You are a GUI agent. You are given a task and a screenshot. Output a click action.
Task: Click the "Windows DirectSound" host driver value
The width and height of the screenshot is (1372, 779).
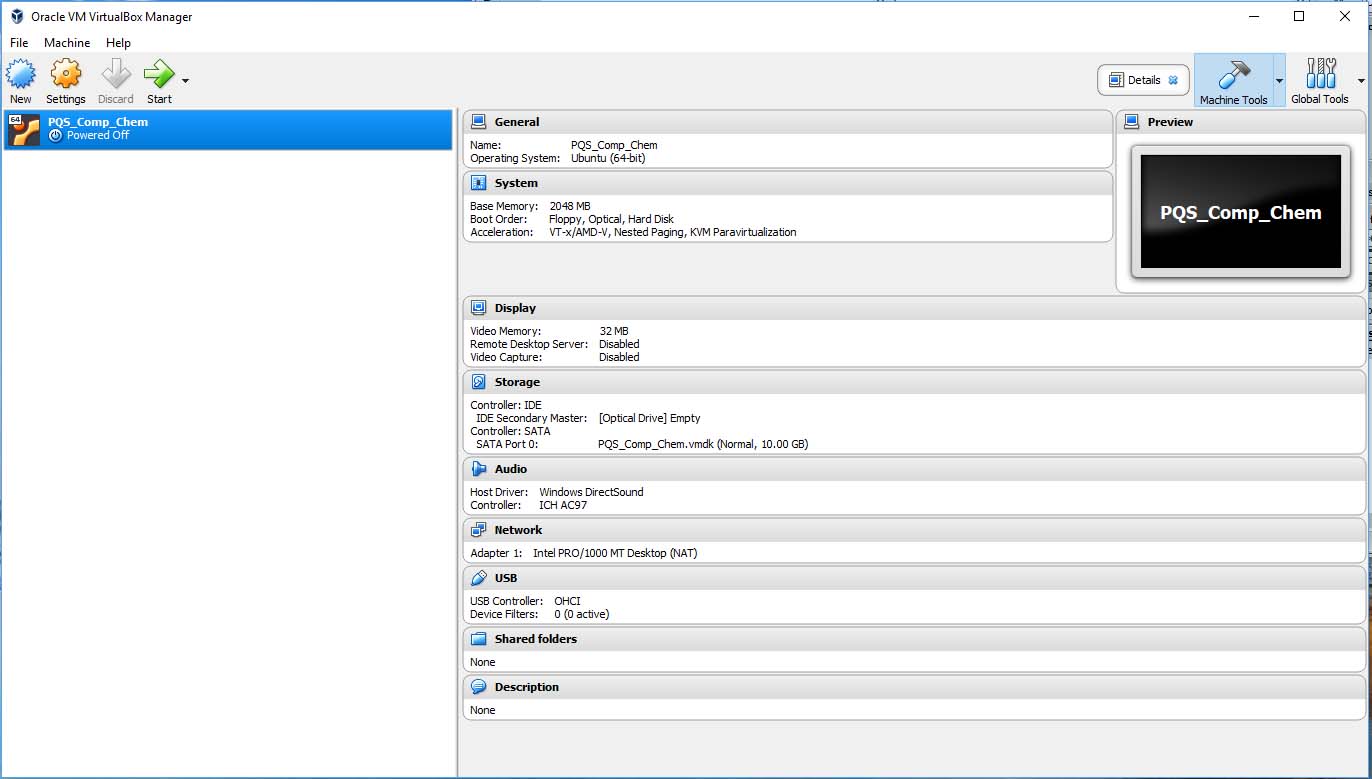591,492
